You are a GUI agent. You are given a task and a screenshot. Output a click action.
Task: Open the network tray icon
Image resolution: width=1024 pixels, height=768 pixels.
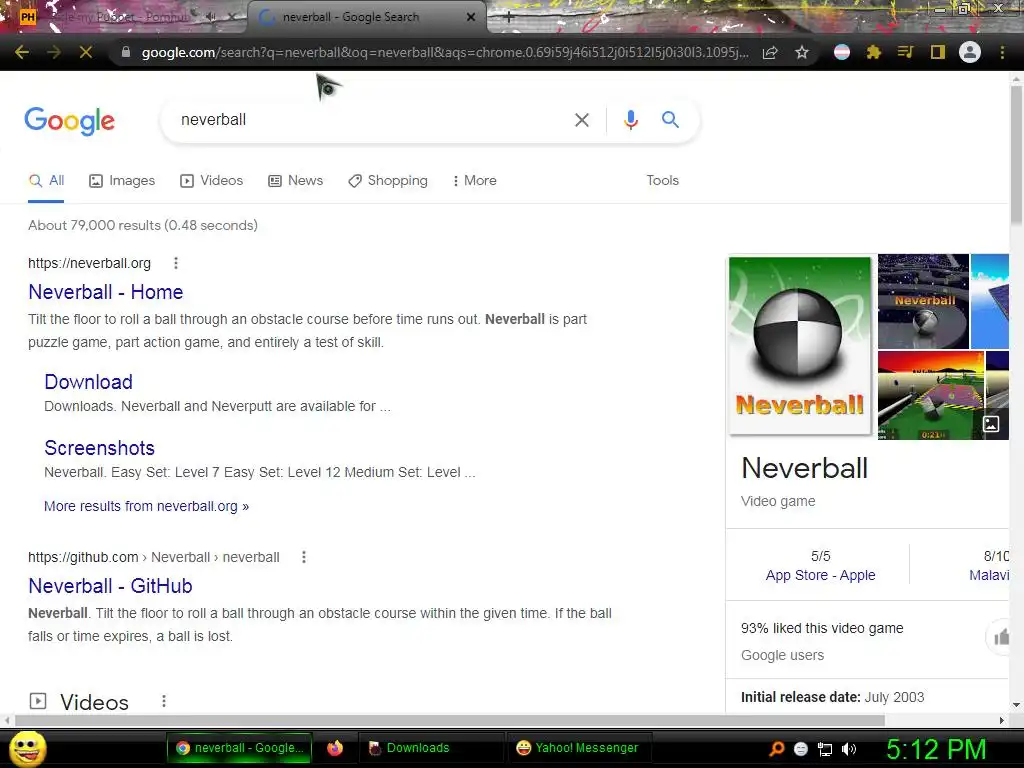point(825,749)
